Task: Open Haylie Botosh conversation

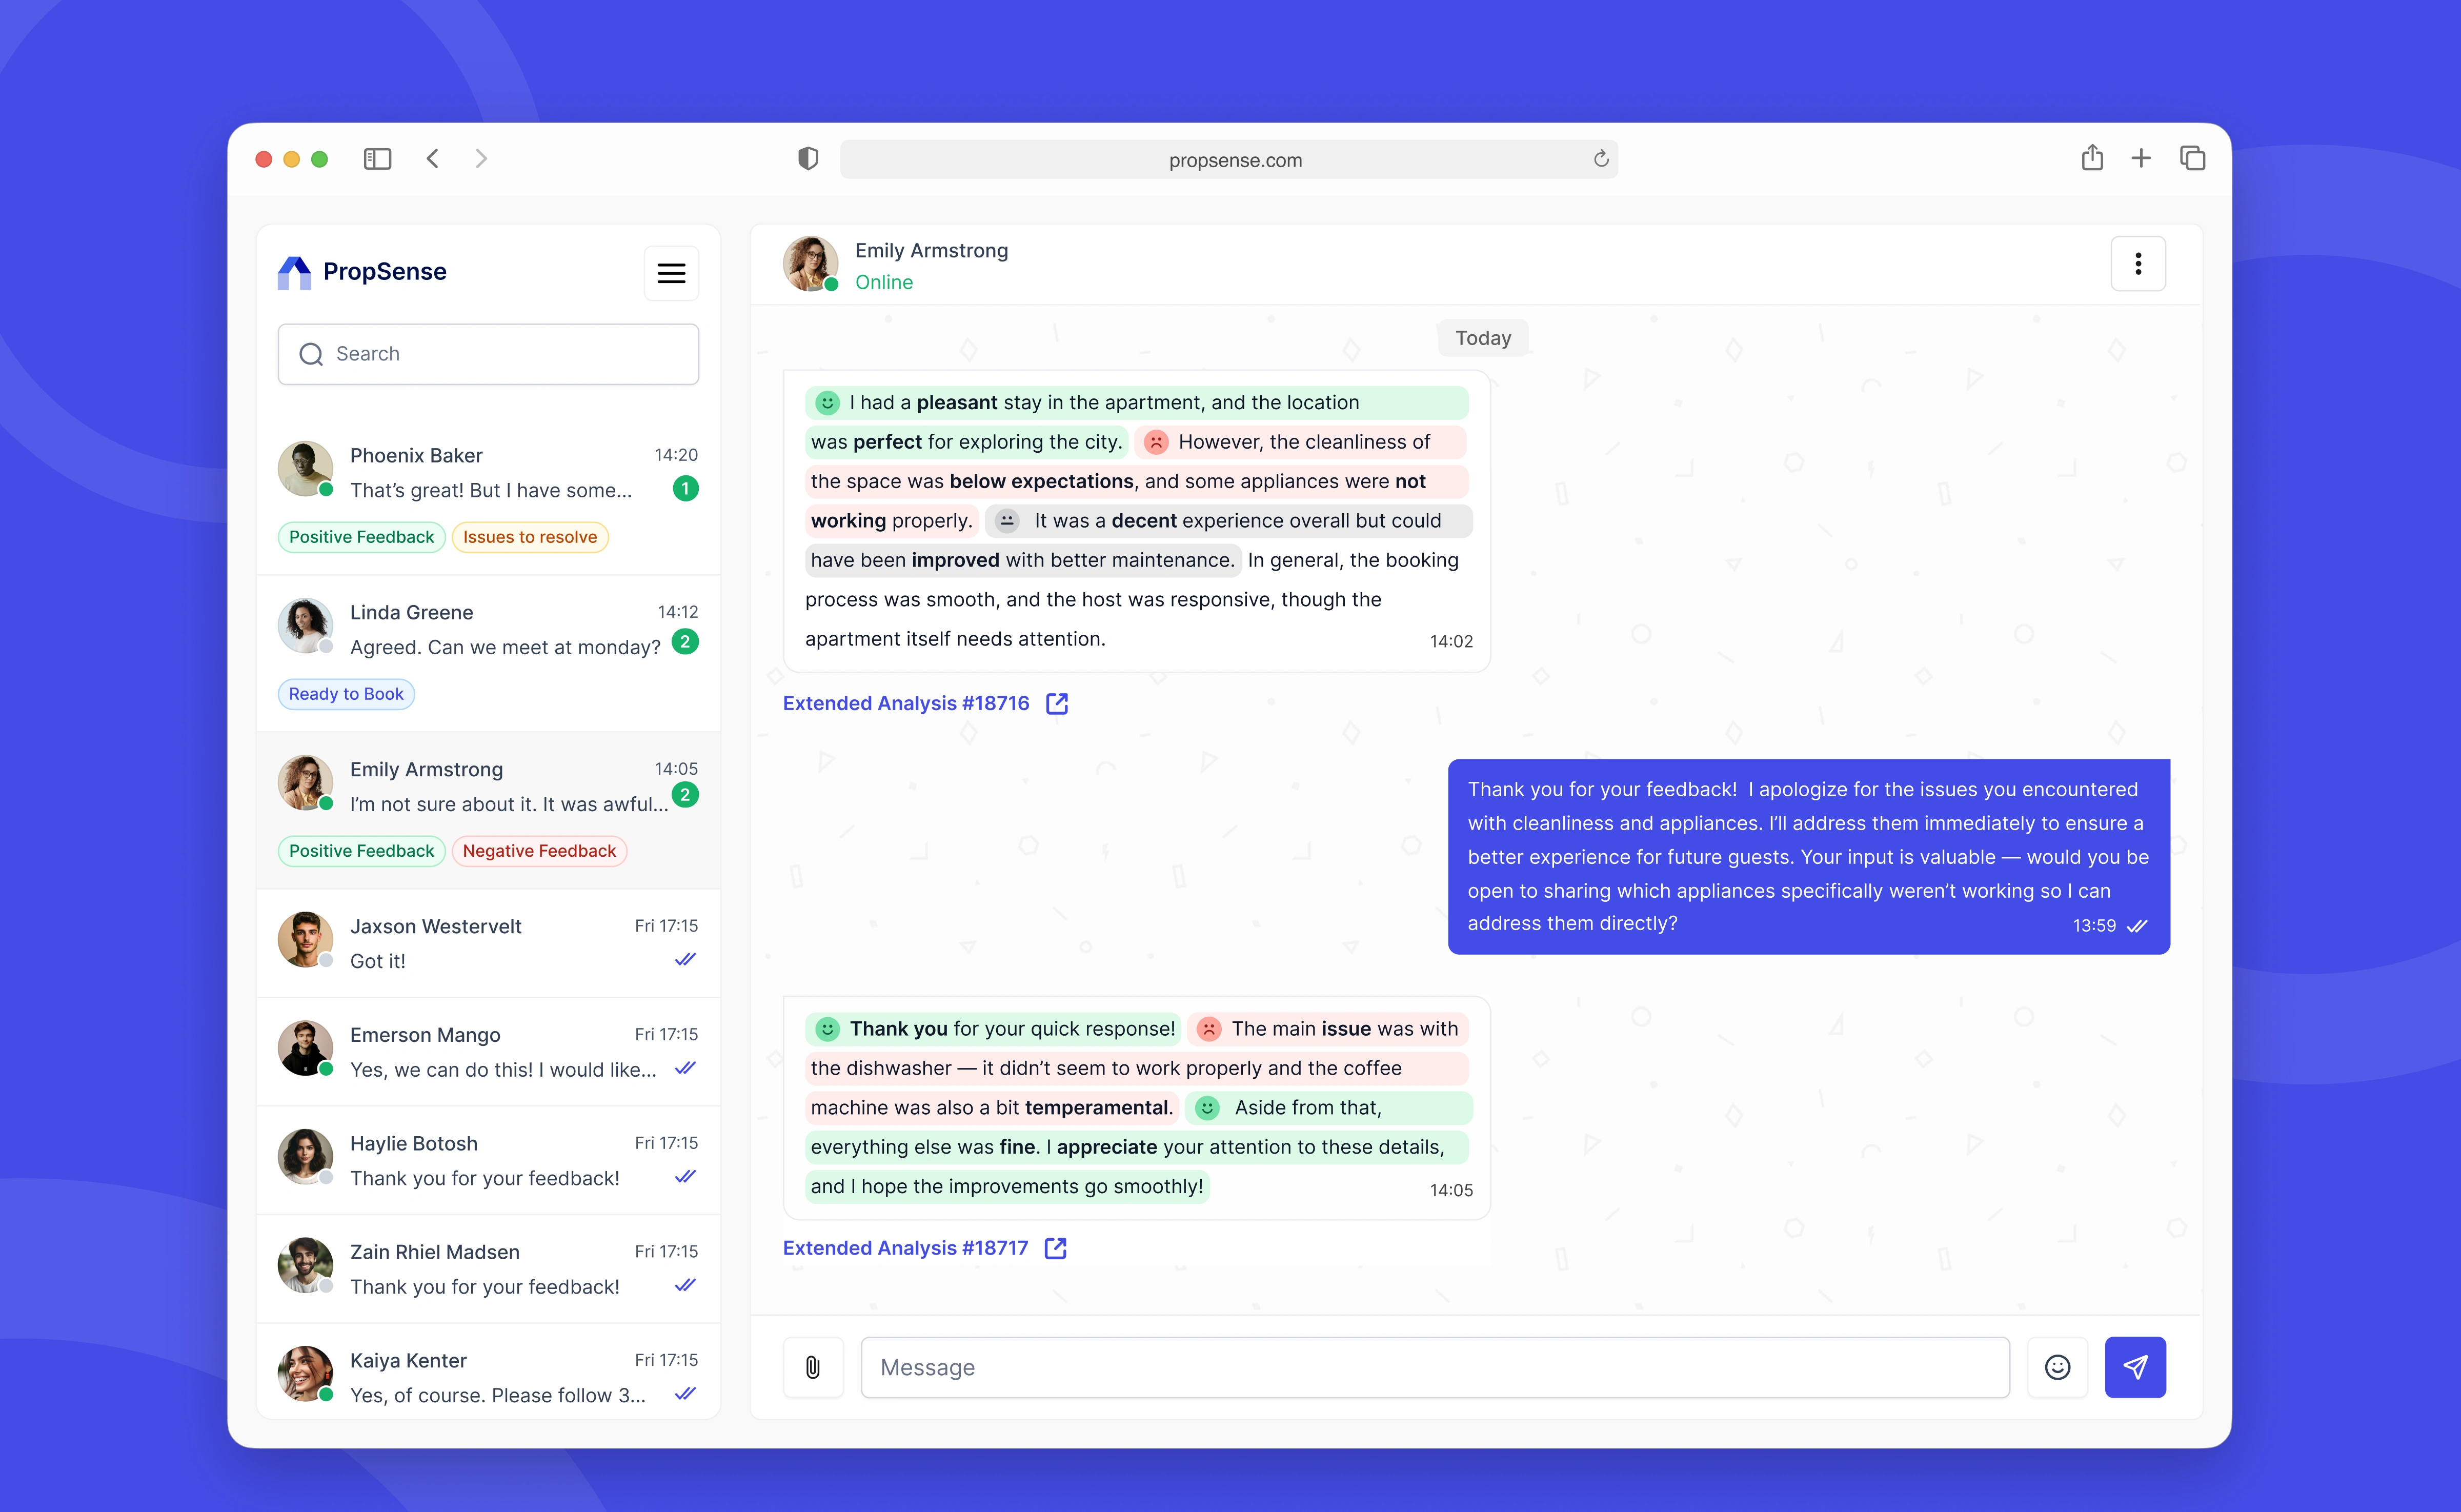Action: coord(488,1160)
